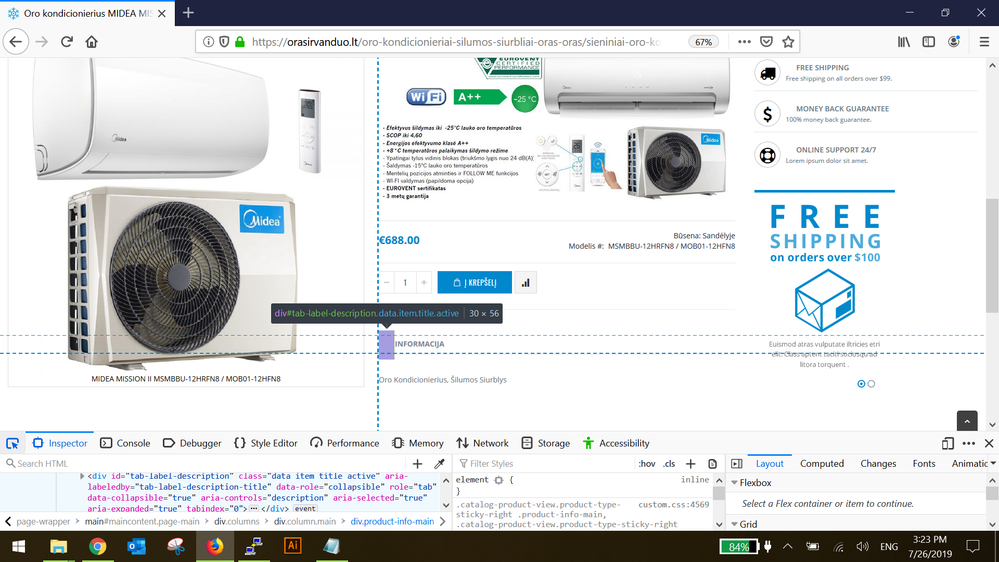Toggle Responsive Design Mode
This screenshot has height=562, width=999.
pyautogui.click(x=947, y=443)
